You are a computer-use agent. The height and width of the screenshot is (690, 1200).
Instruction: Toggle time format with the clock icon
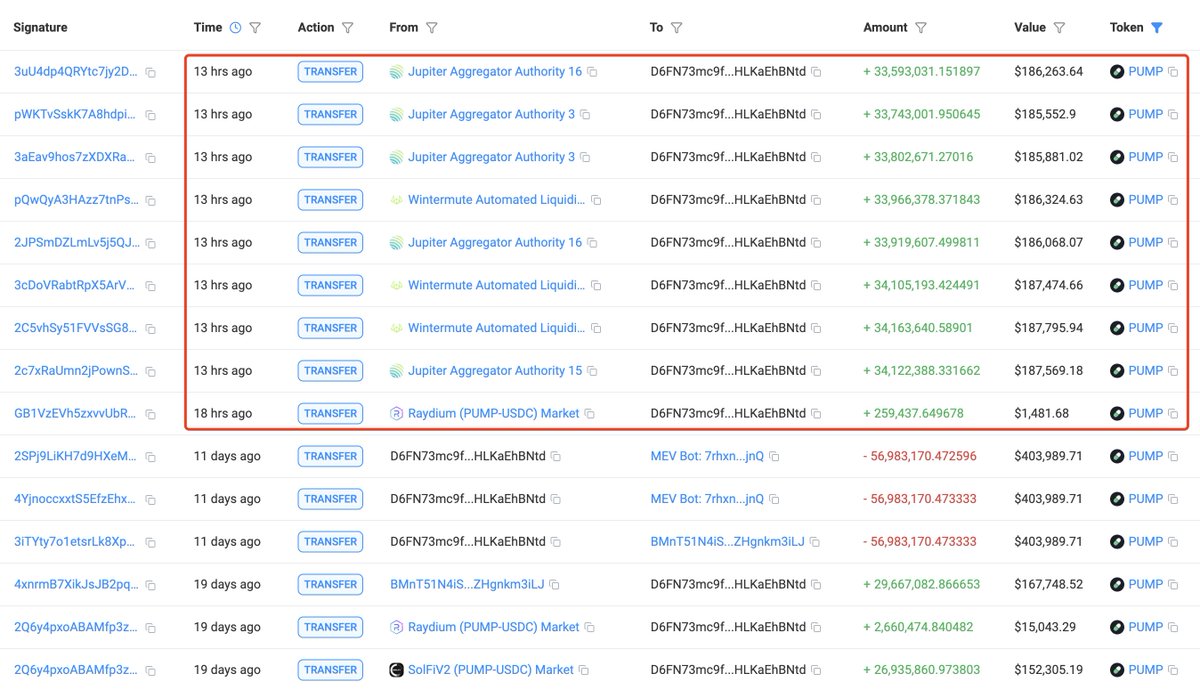click(235, 28)
